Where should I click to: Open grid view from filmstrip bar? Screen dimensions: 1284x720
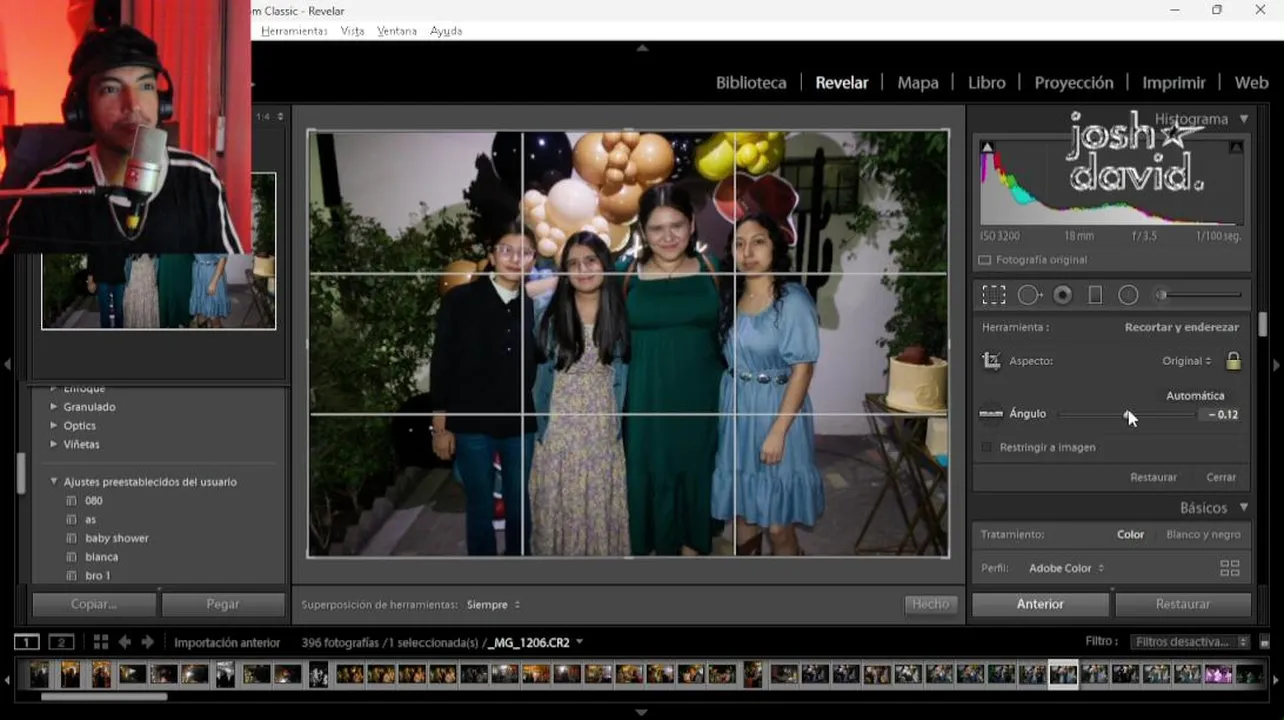[101, 642]
